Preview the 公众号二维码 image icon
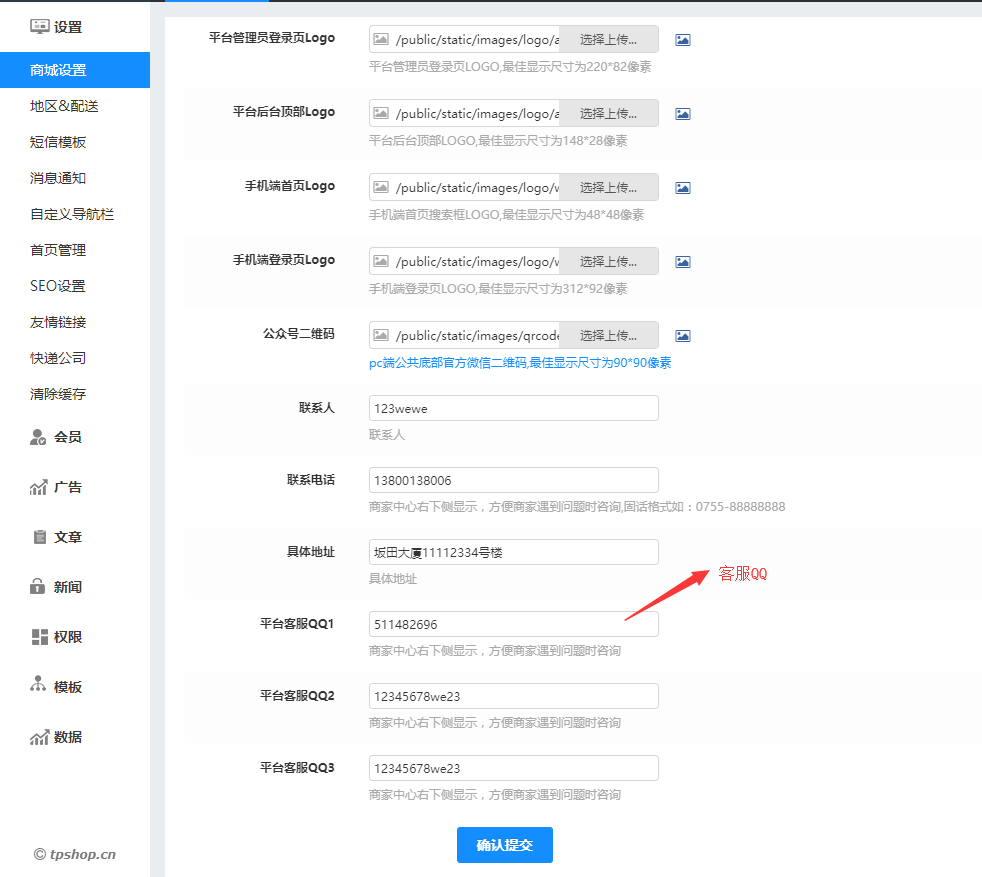Screen dimensions: 982x877 (682, 335)
